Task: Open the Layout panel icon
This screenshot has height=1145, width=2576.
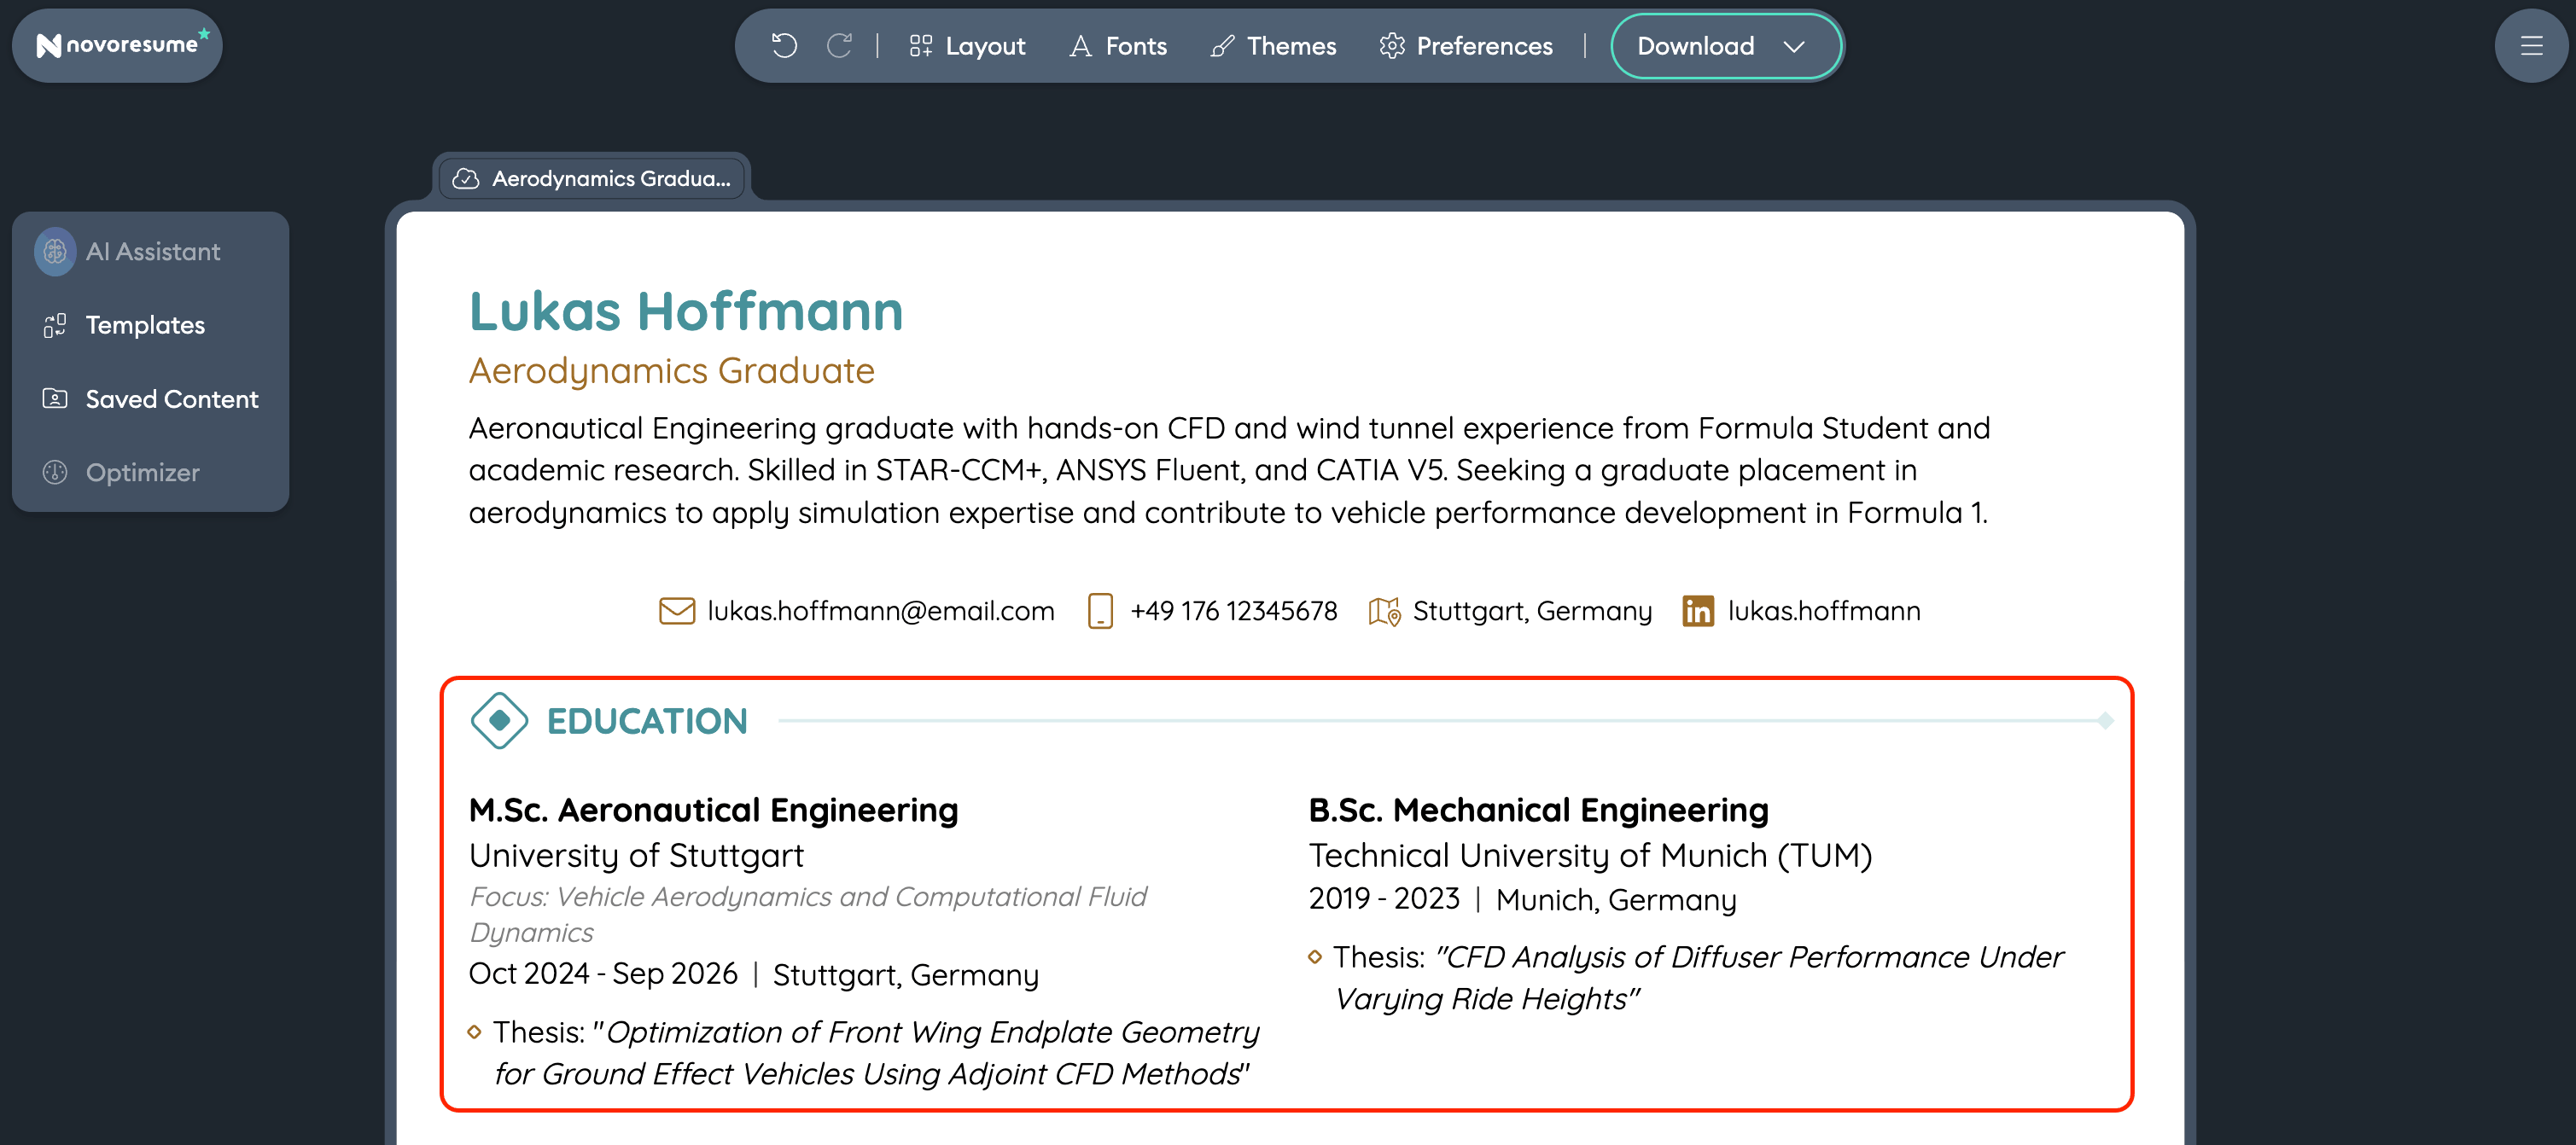Action: (x=921, y=45)
